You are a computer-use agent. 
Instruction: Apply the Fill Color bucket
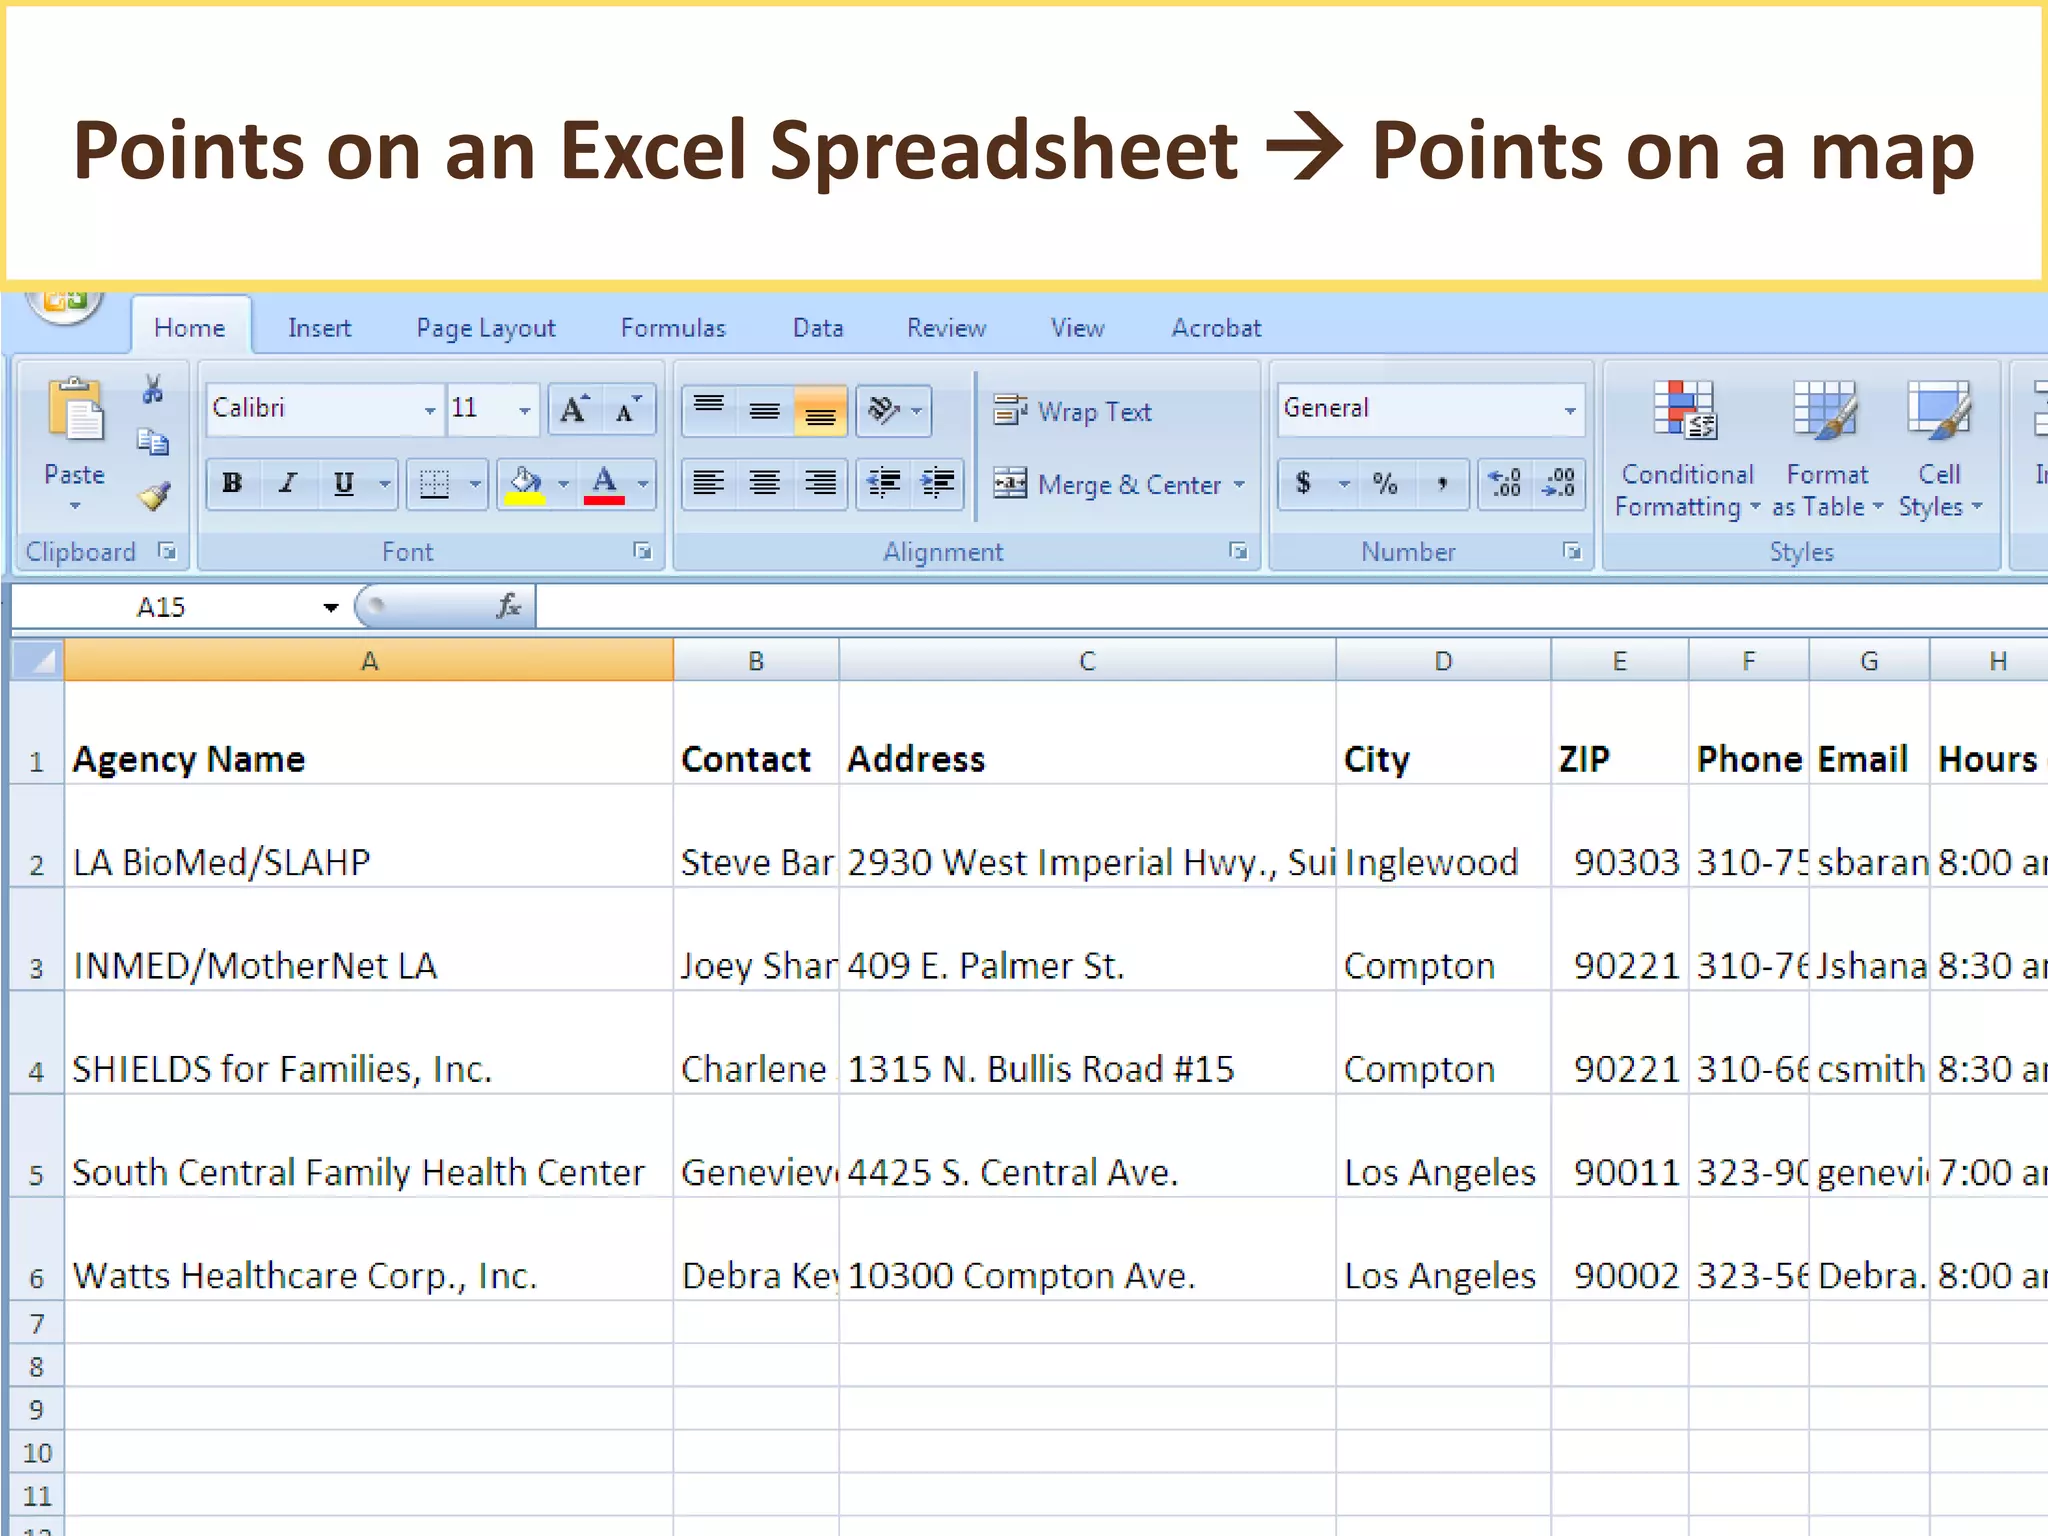point(525,484)
